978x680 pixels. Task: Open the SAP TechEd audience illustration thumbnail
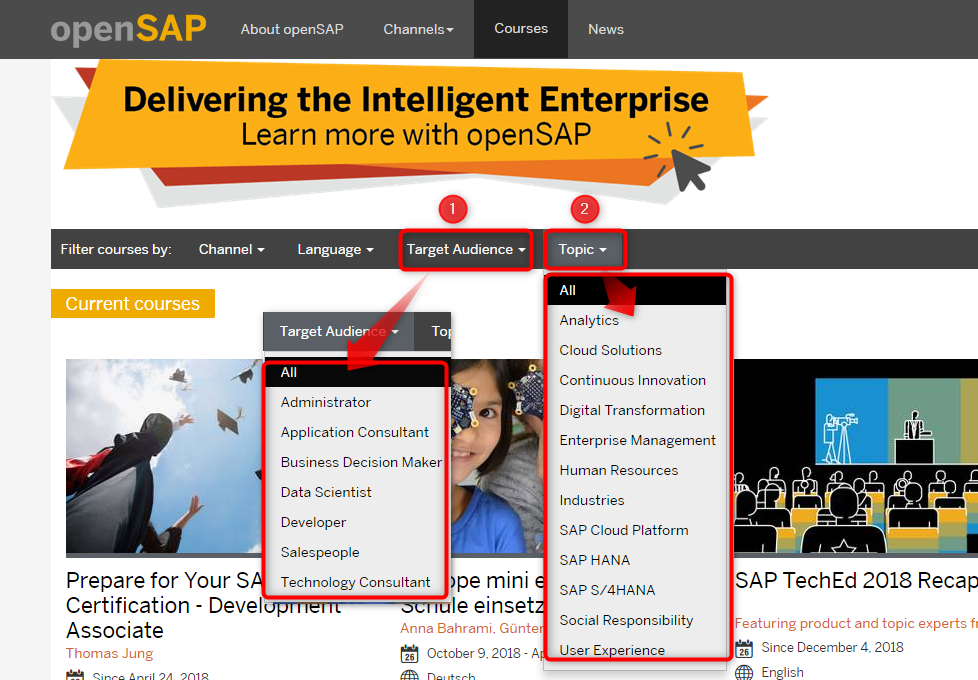pos(856,456)
